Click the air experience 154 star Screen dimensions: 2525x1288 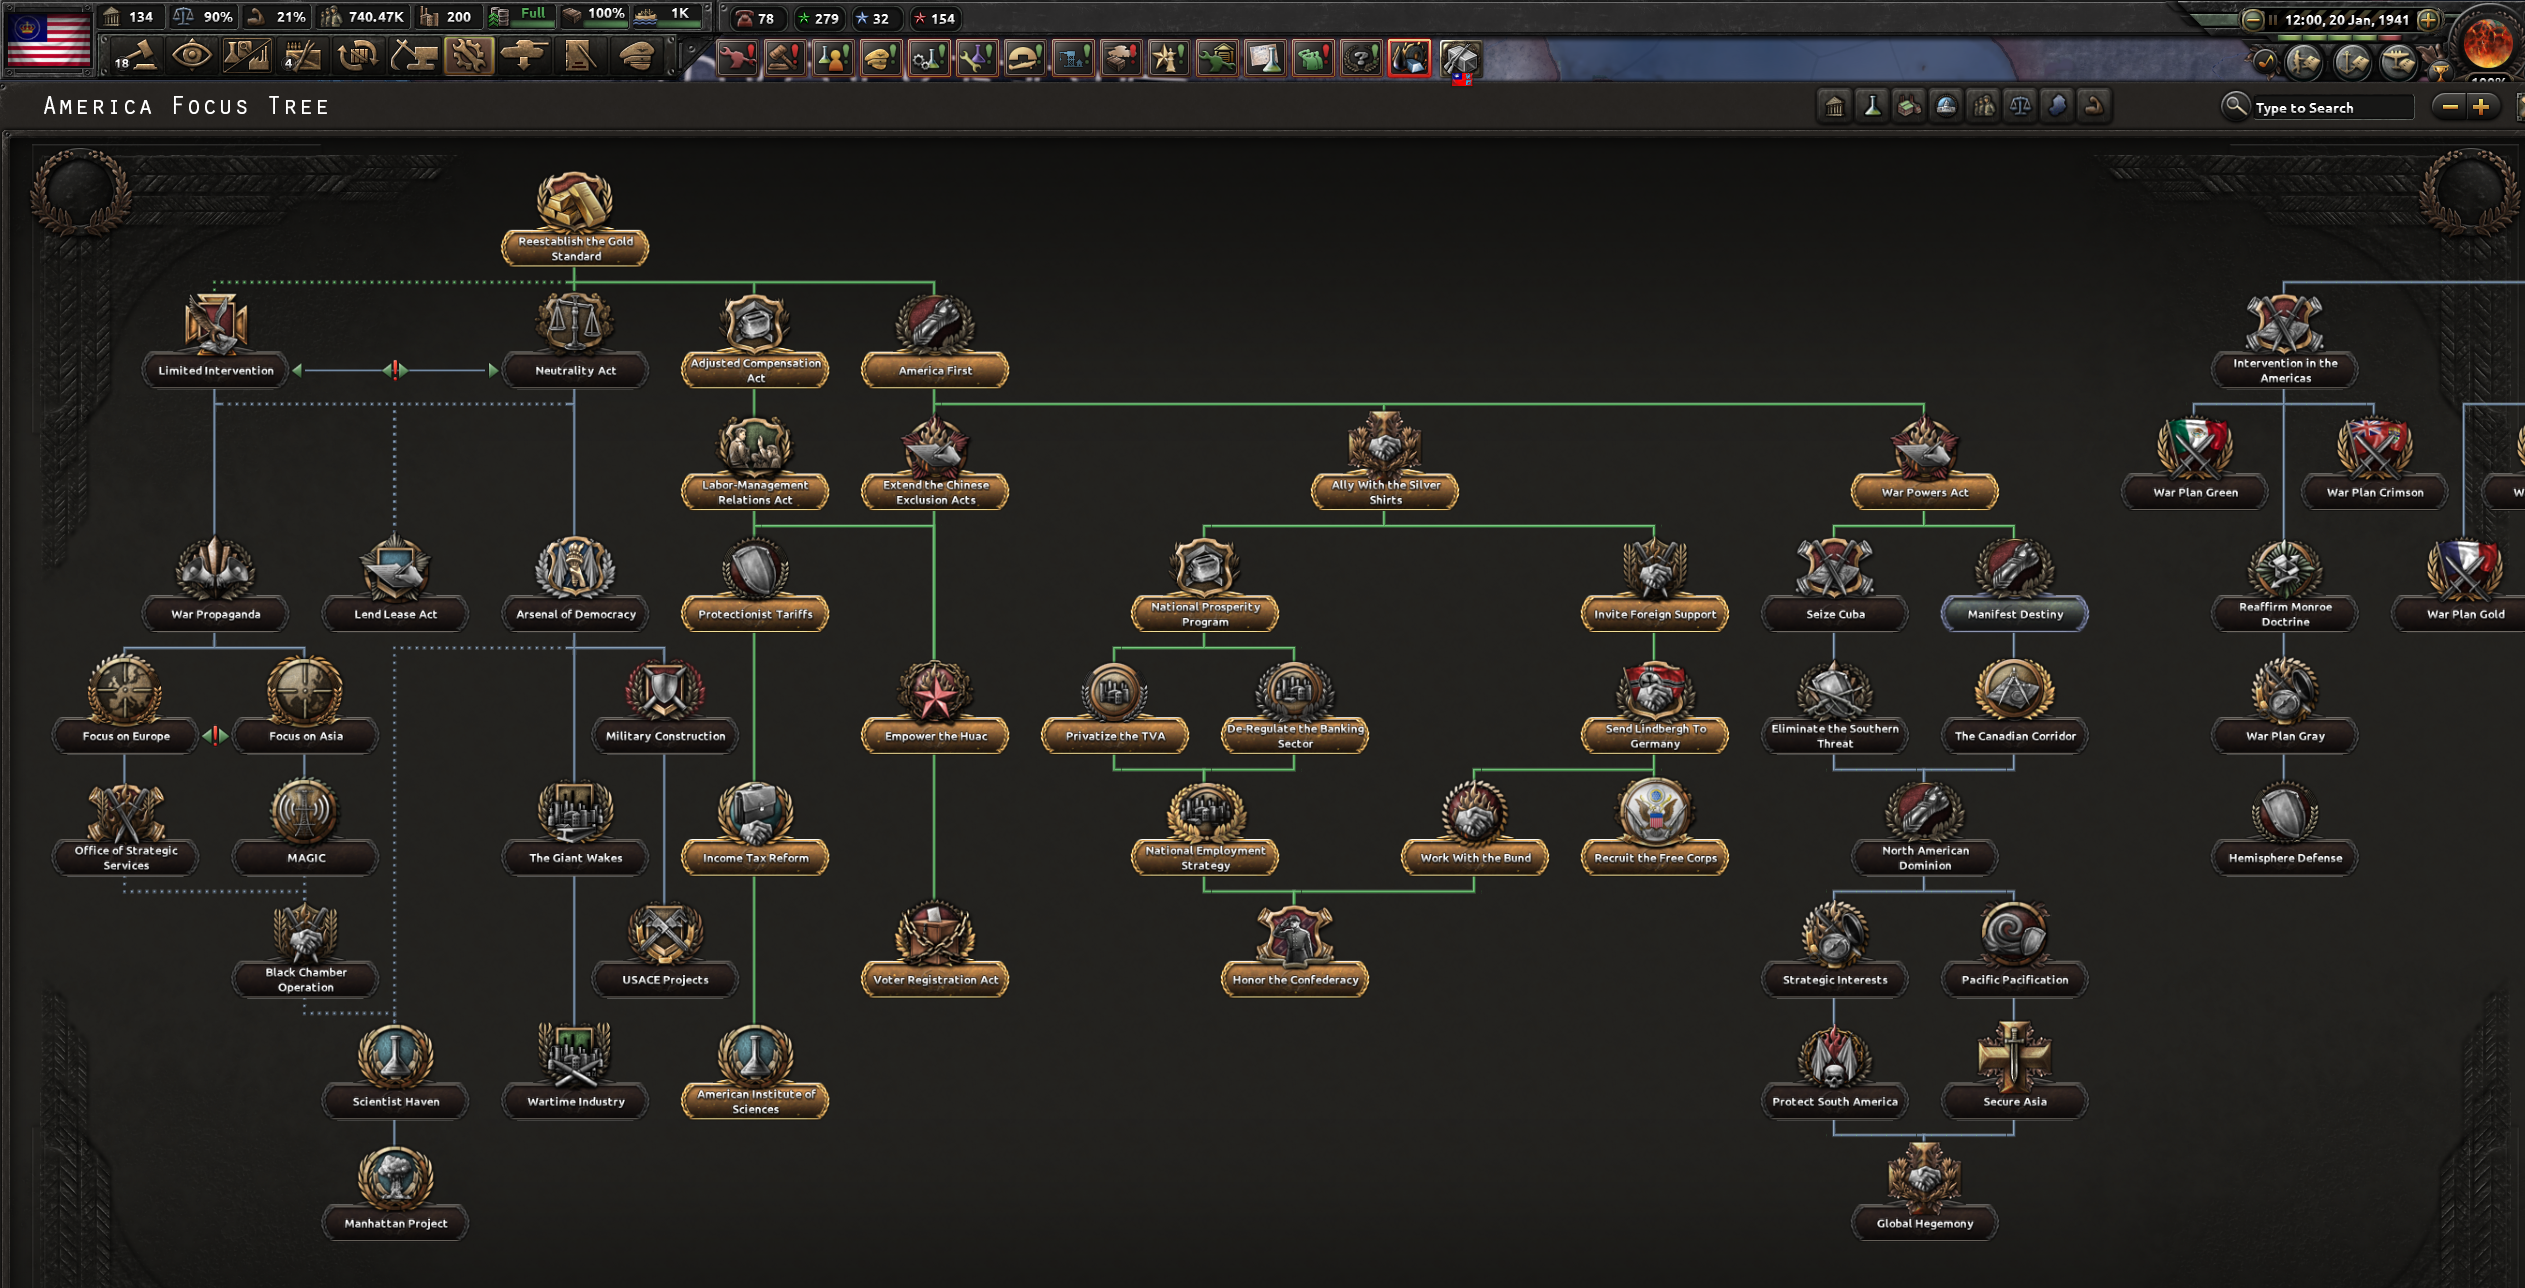click(935, 18)
